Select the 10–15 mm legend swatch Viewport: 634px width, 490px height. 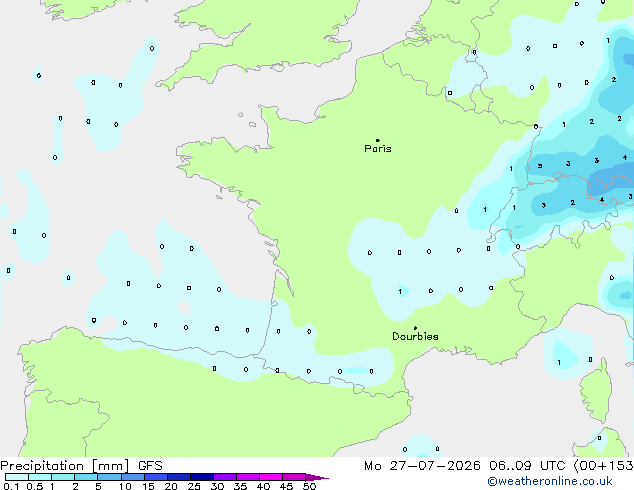point(132,477)
